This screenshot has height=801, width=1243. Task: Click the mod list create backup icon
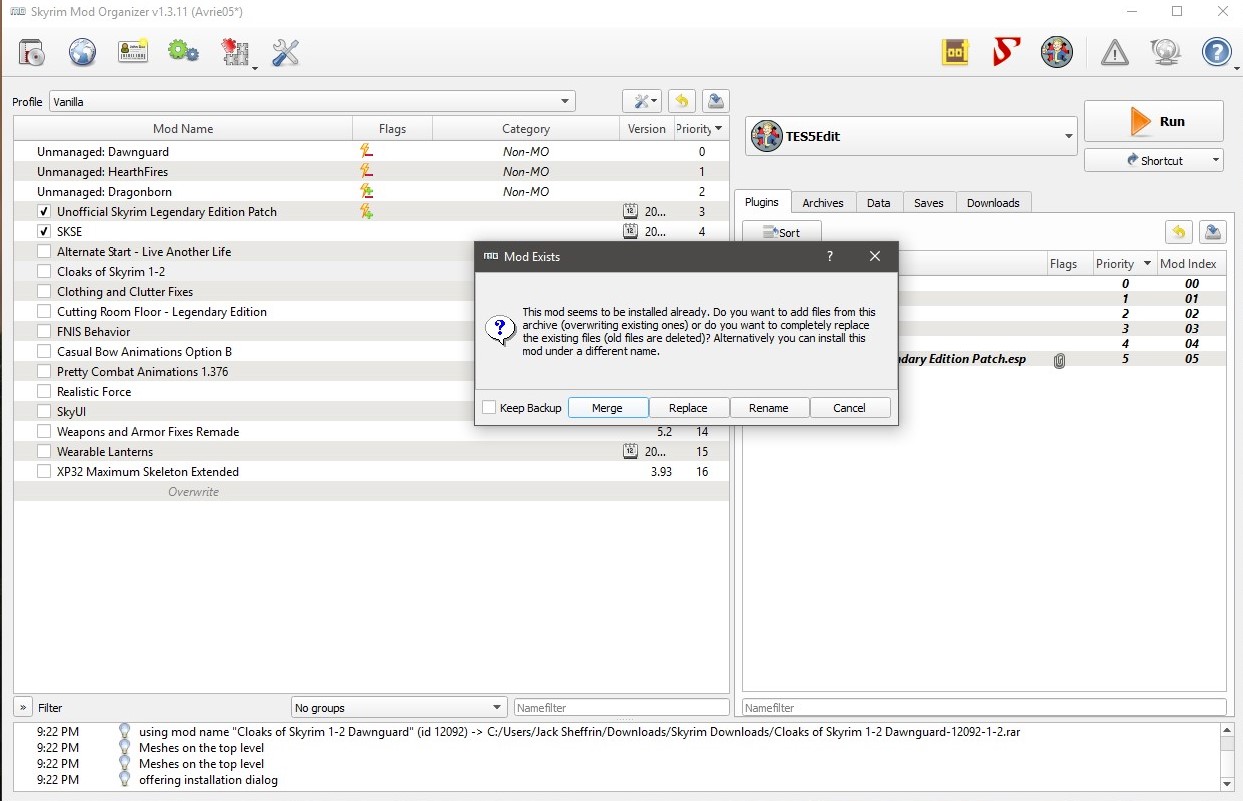tap(715, 101)
